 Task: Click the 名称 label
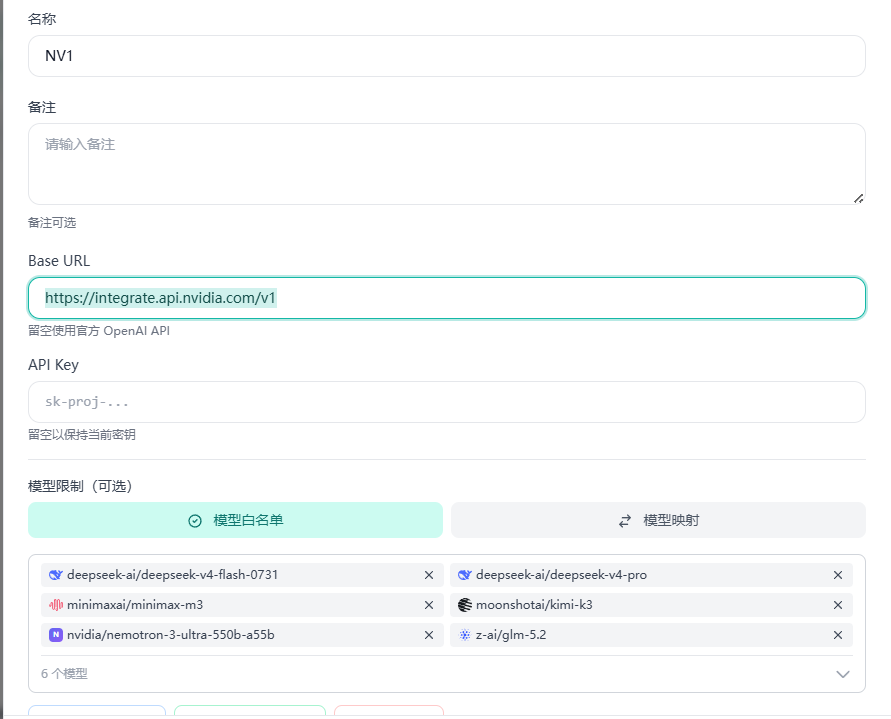tap(42, 19)
